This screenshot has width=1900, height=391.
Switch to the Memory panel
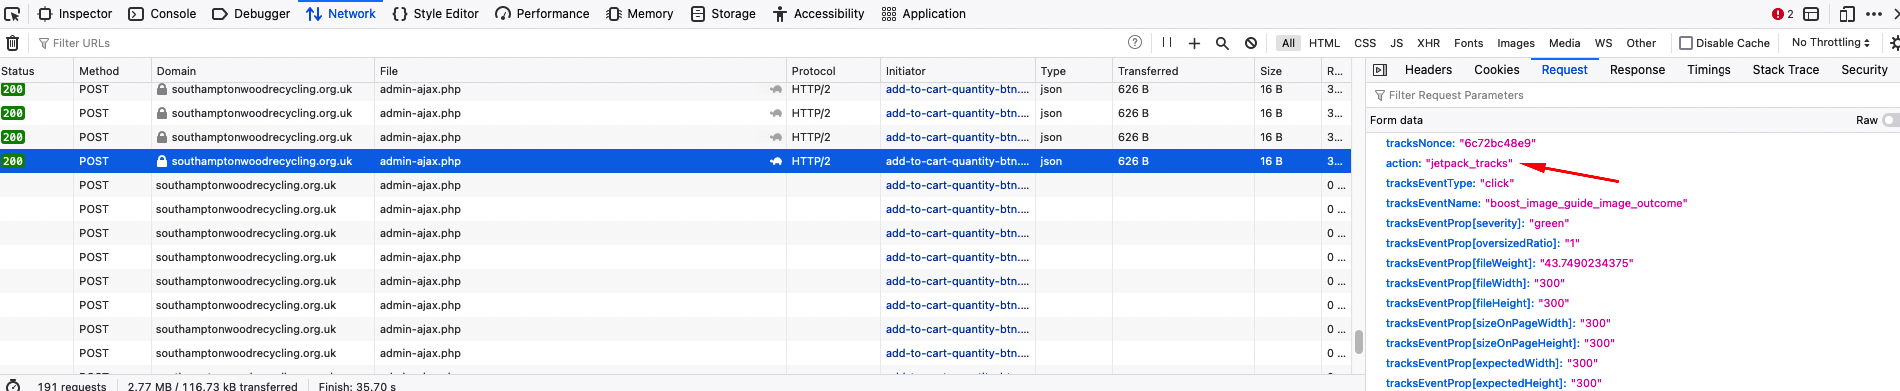tap(640, 14)
